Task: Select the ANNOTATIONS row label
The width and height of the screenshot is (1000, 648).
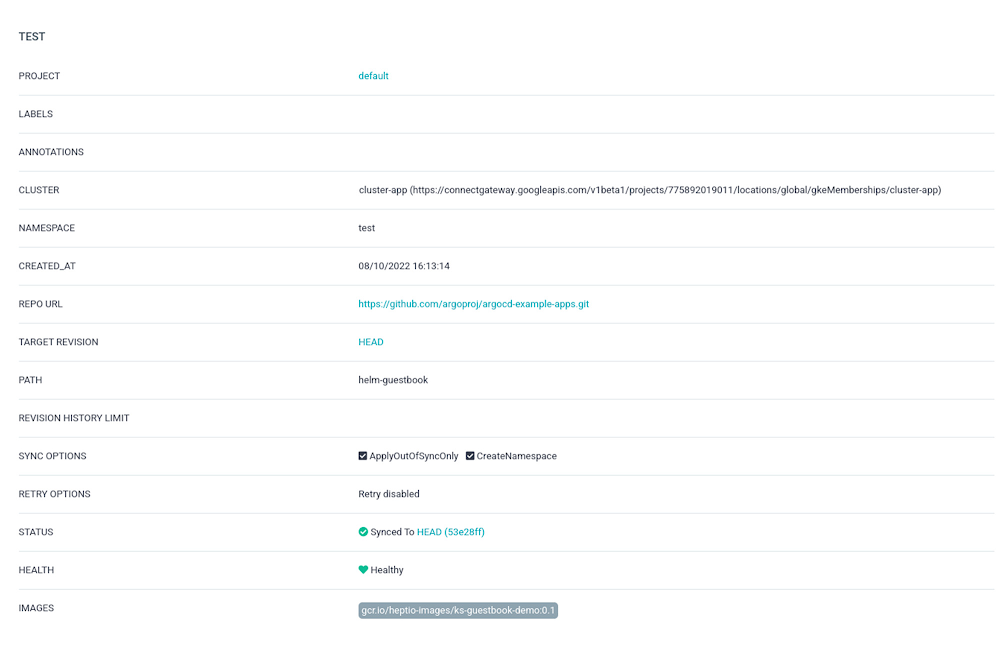Action: click(x=51, y=152)
